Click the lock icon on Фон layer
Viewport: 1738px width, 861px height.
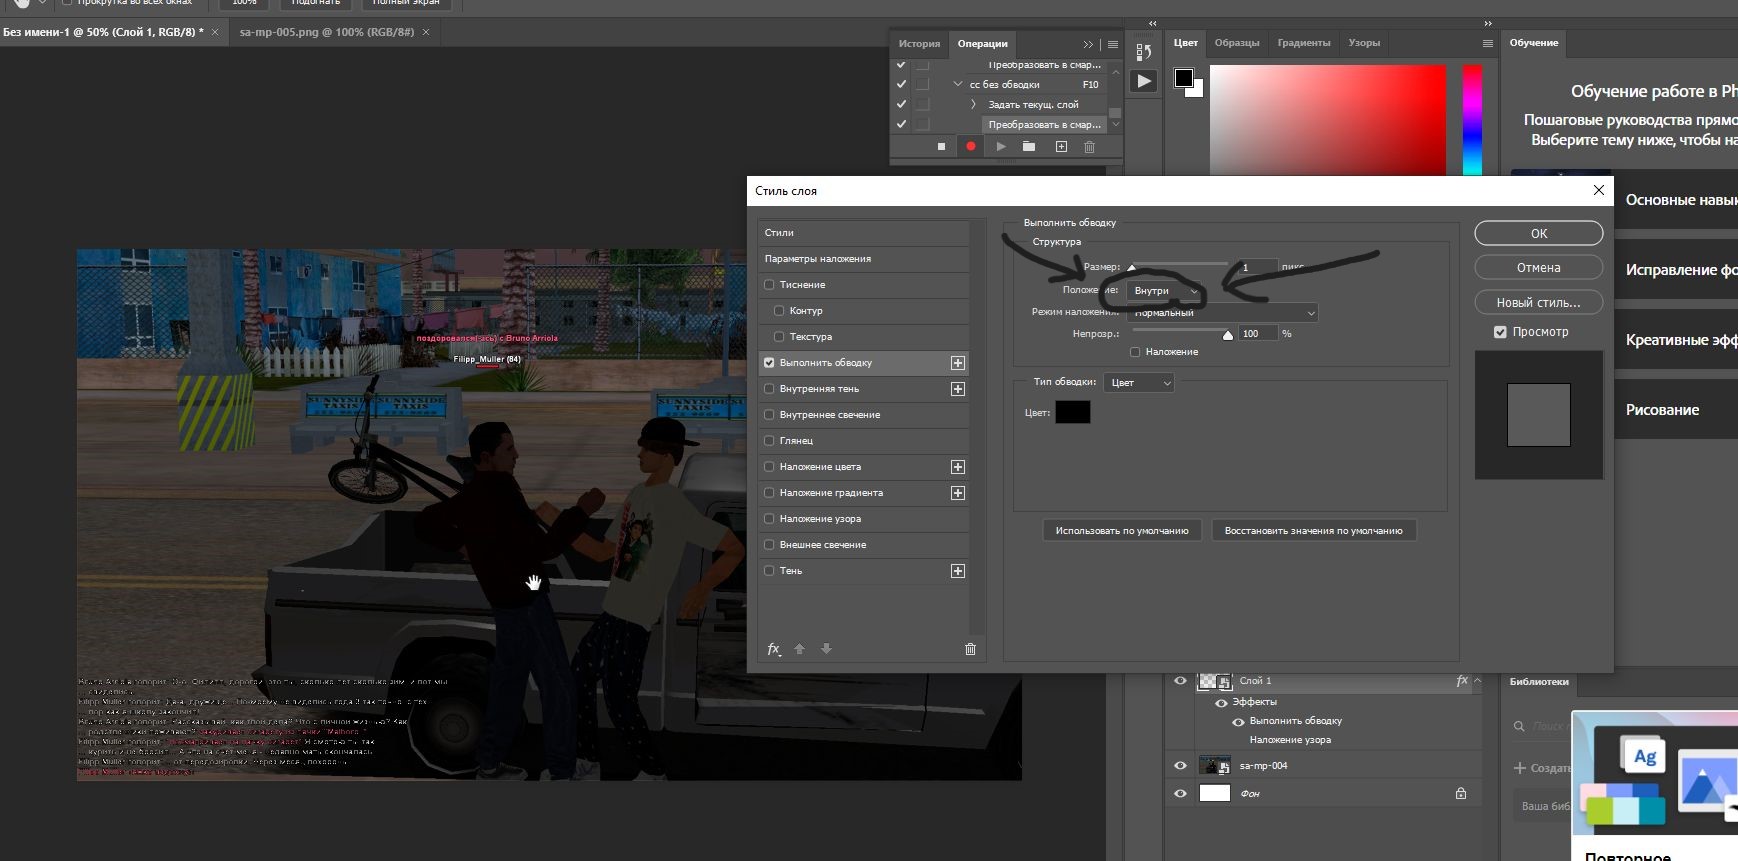pos(1460,793)
